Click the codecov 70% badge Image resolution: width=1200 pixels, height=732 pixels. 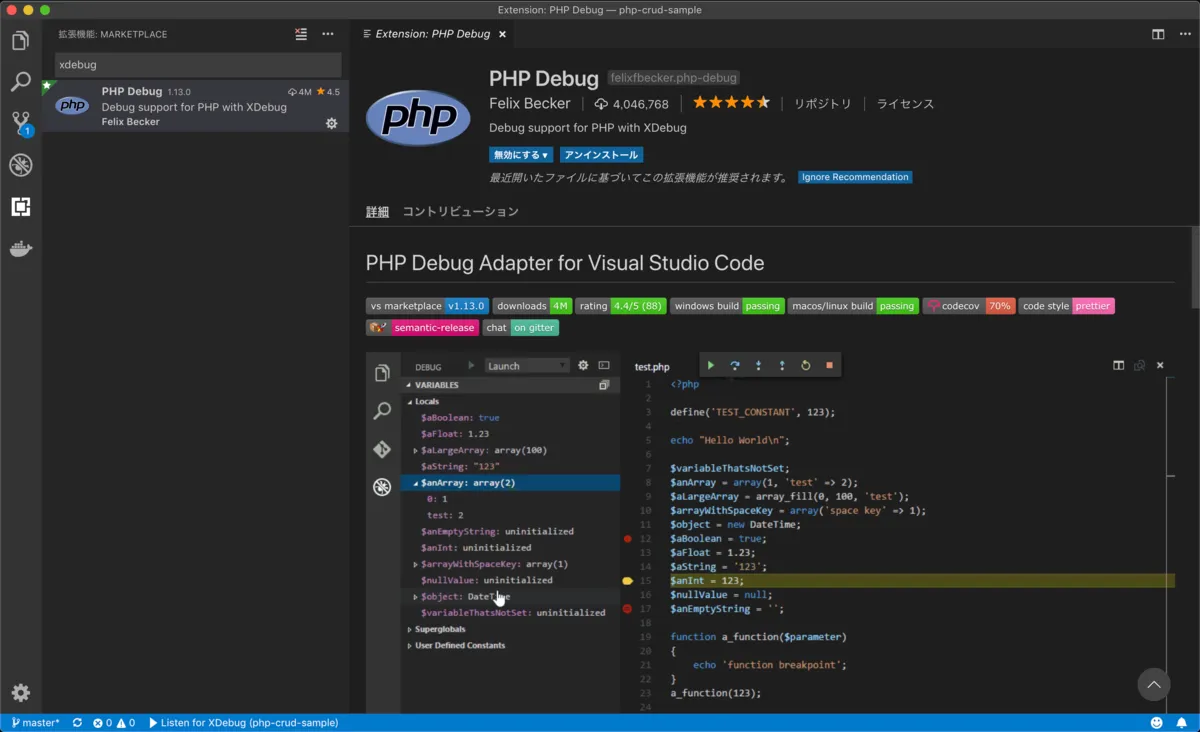(x=968, y=306)
